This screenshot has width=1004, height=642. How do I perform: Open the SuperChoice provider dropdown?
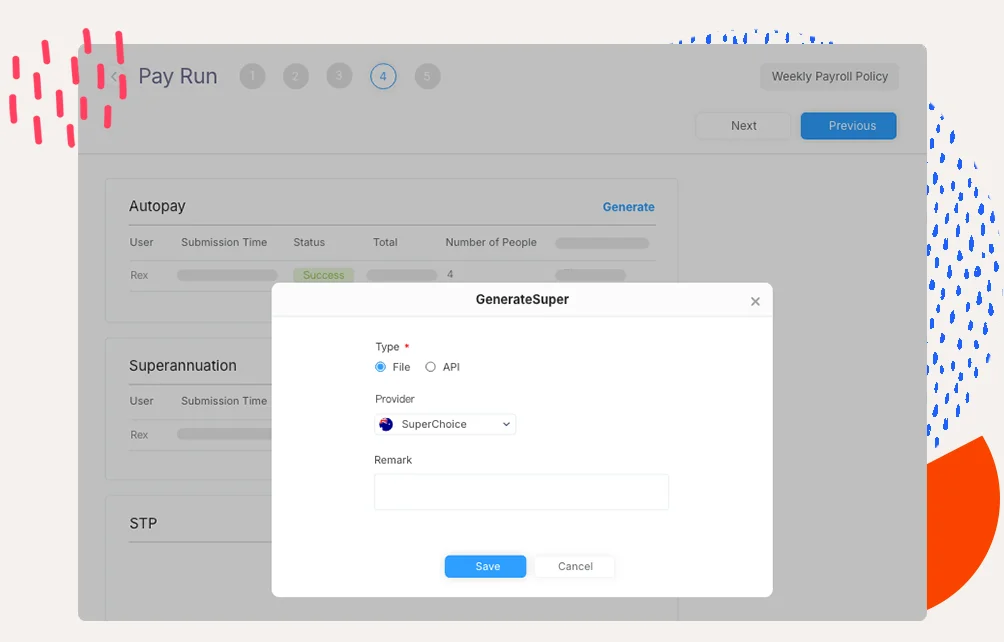[x=446, y=425]
